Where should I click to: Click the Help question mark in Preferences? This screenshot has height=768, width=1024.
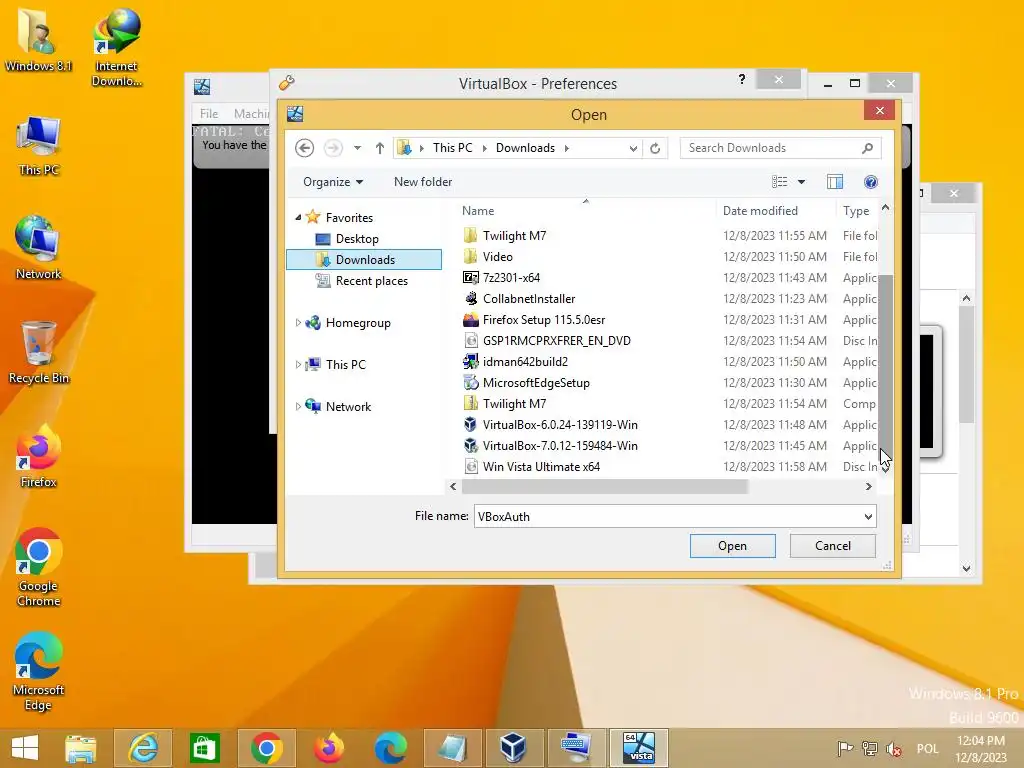(741, 80)
